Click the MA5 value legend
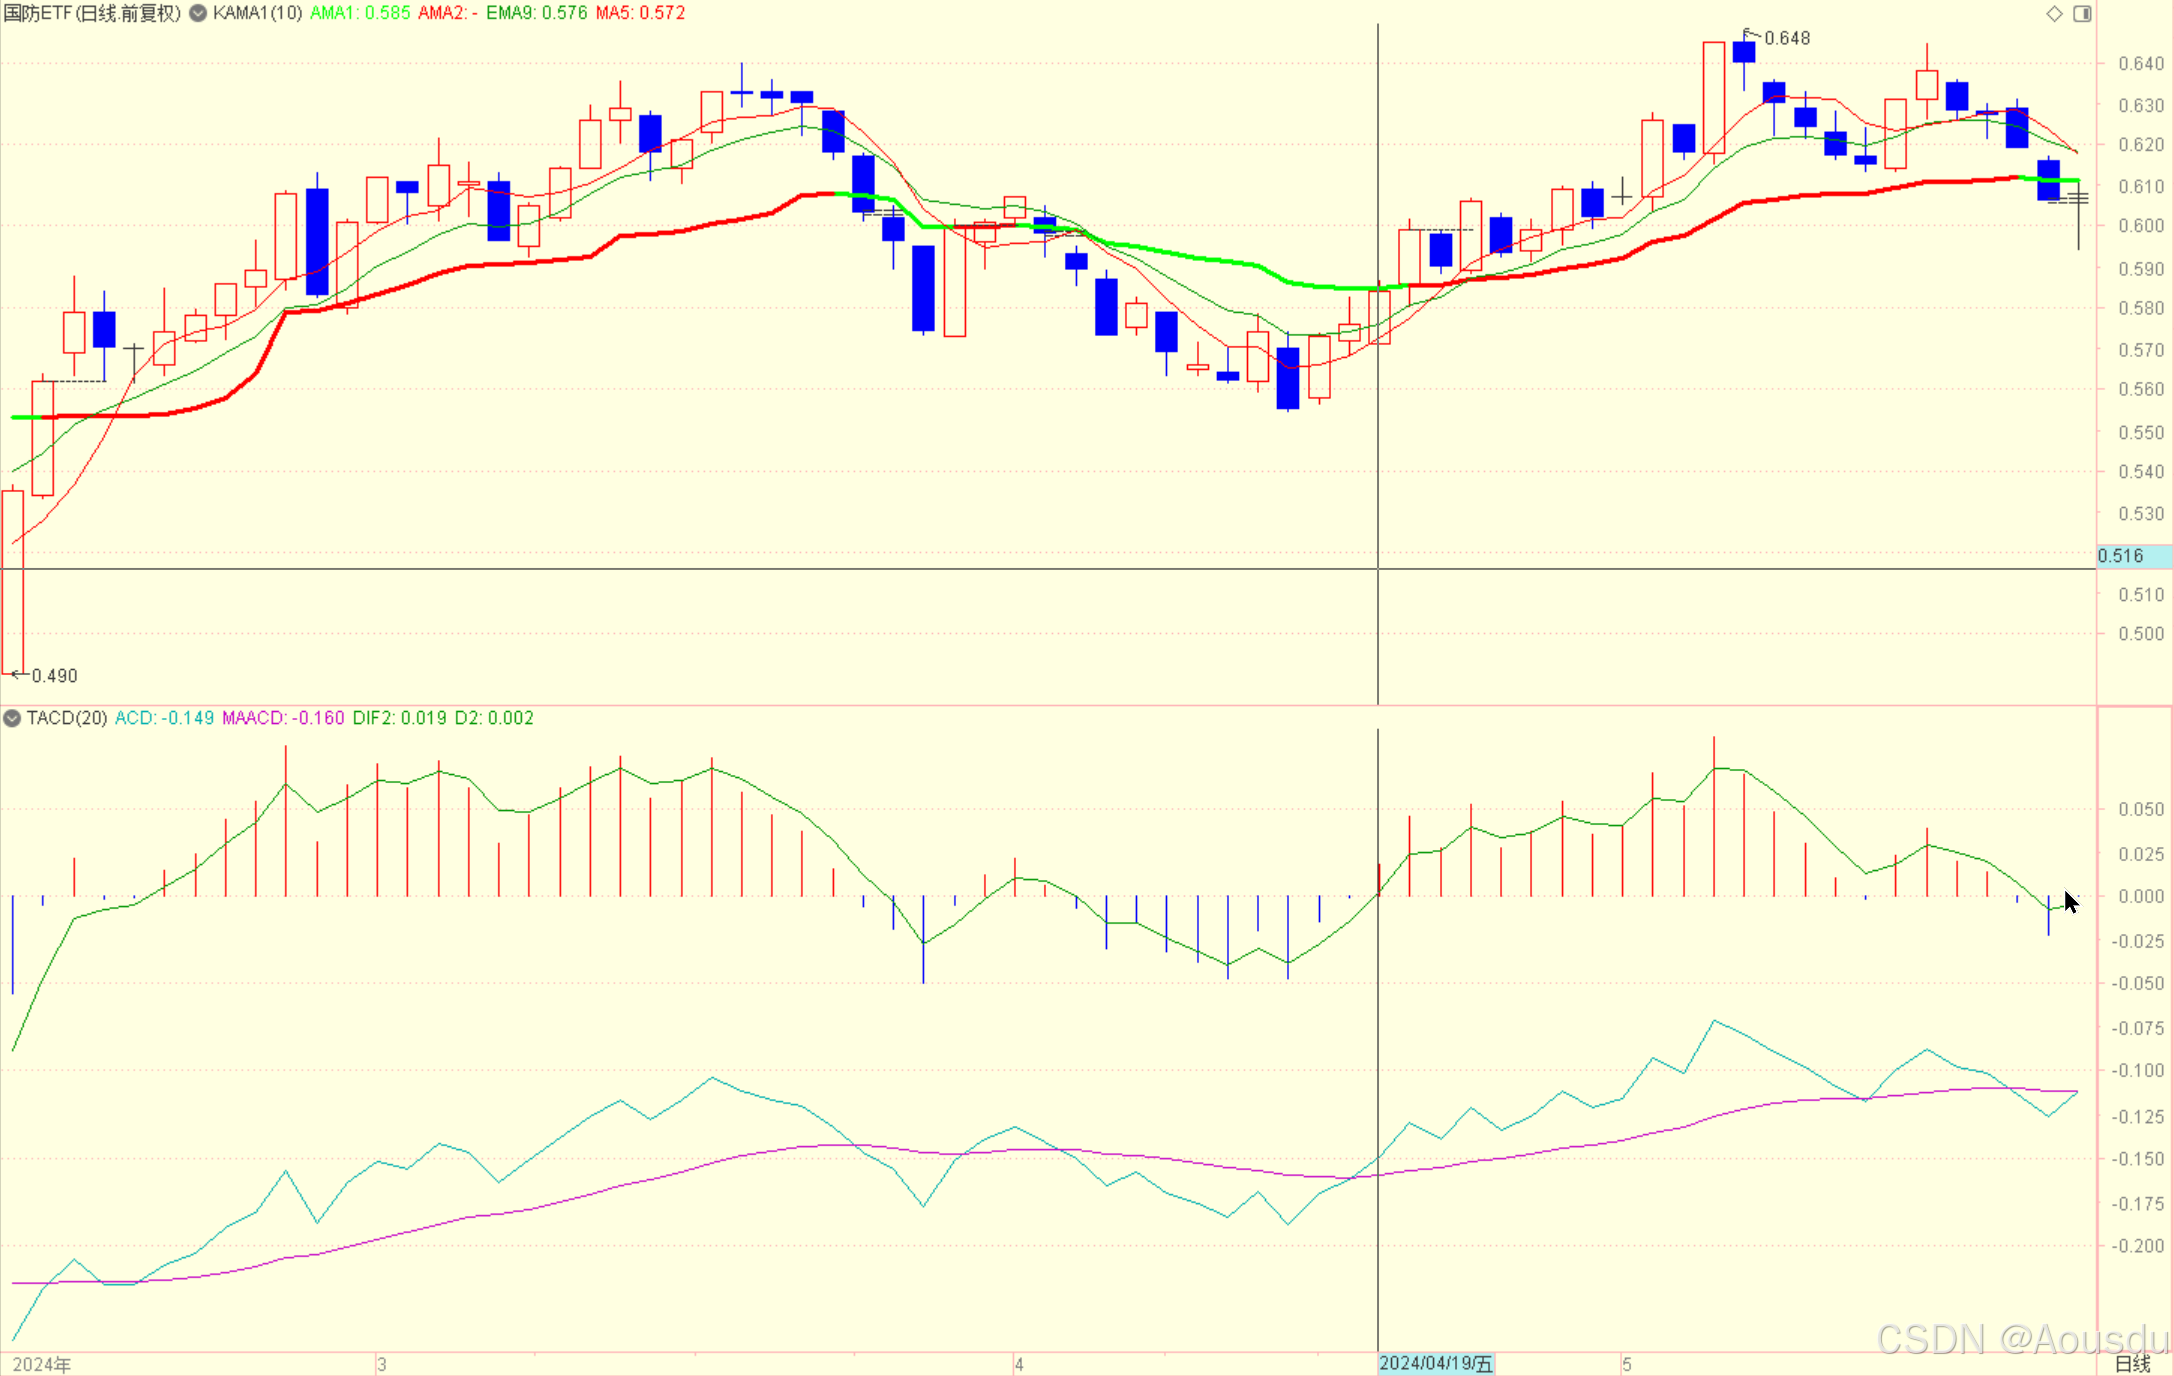The image size is (2174, 1376). [x=640, y=13]
